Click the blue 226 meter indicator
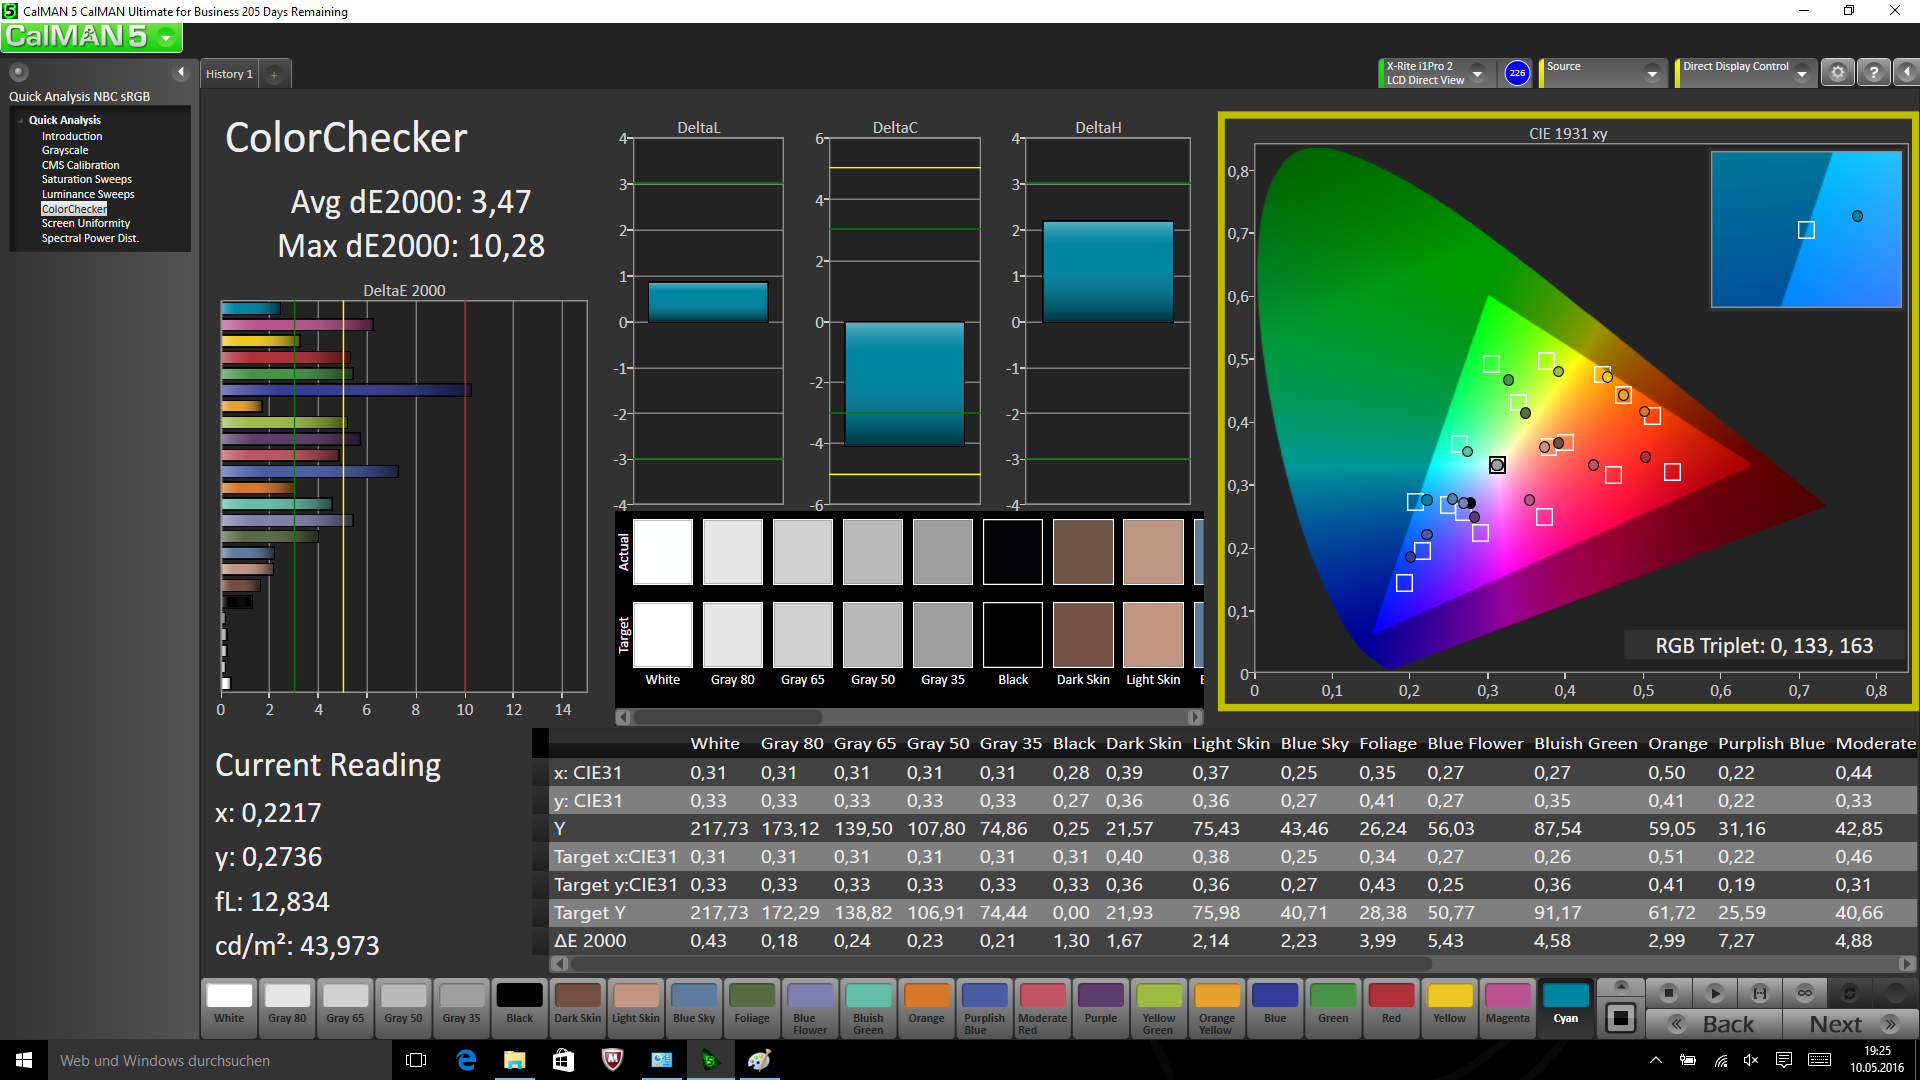Image resolution: width=1920 pixels, height=1080 pixels. tap(1517, 73)
